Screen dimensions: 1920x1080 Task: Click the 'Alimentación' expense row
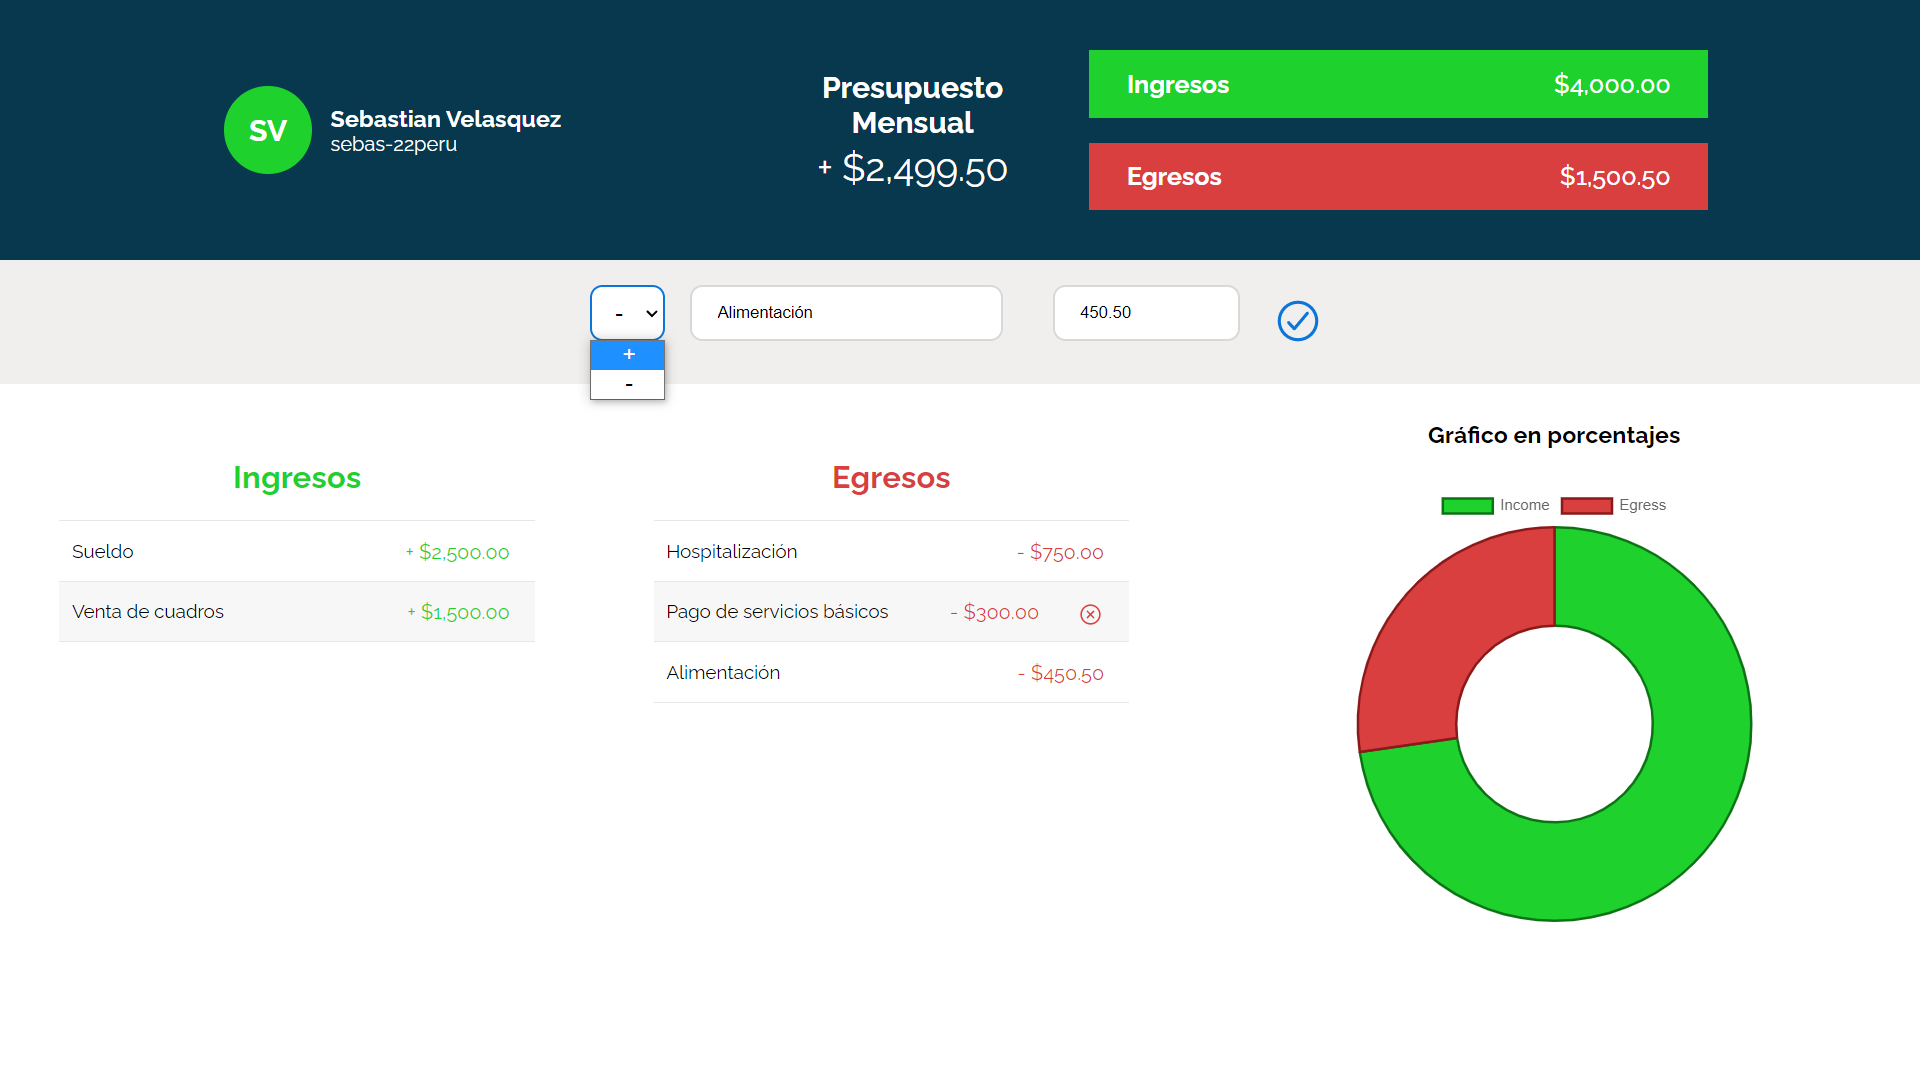click(x=890, y=672)
